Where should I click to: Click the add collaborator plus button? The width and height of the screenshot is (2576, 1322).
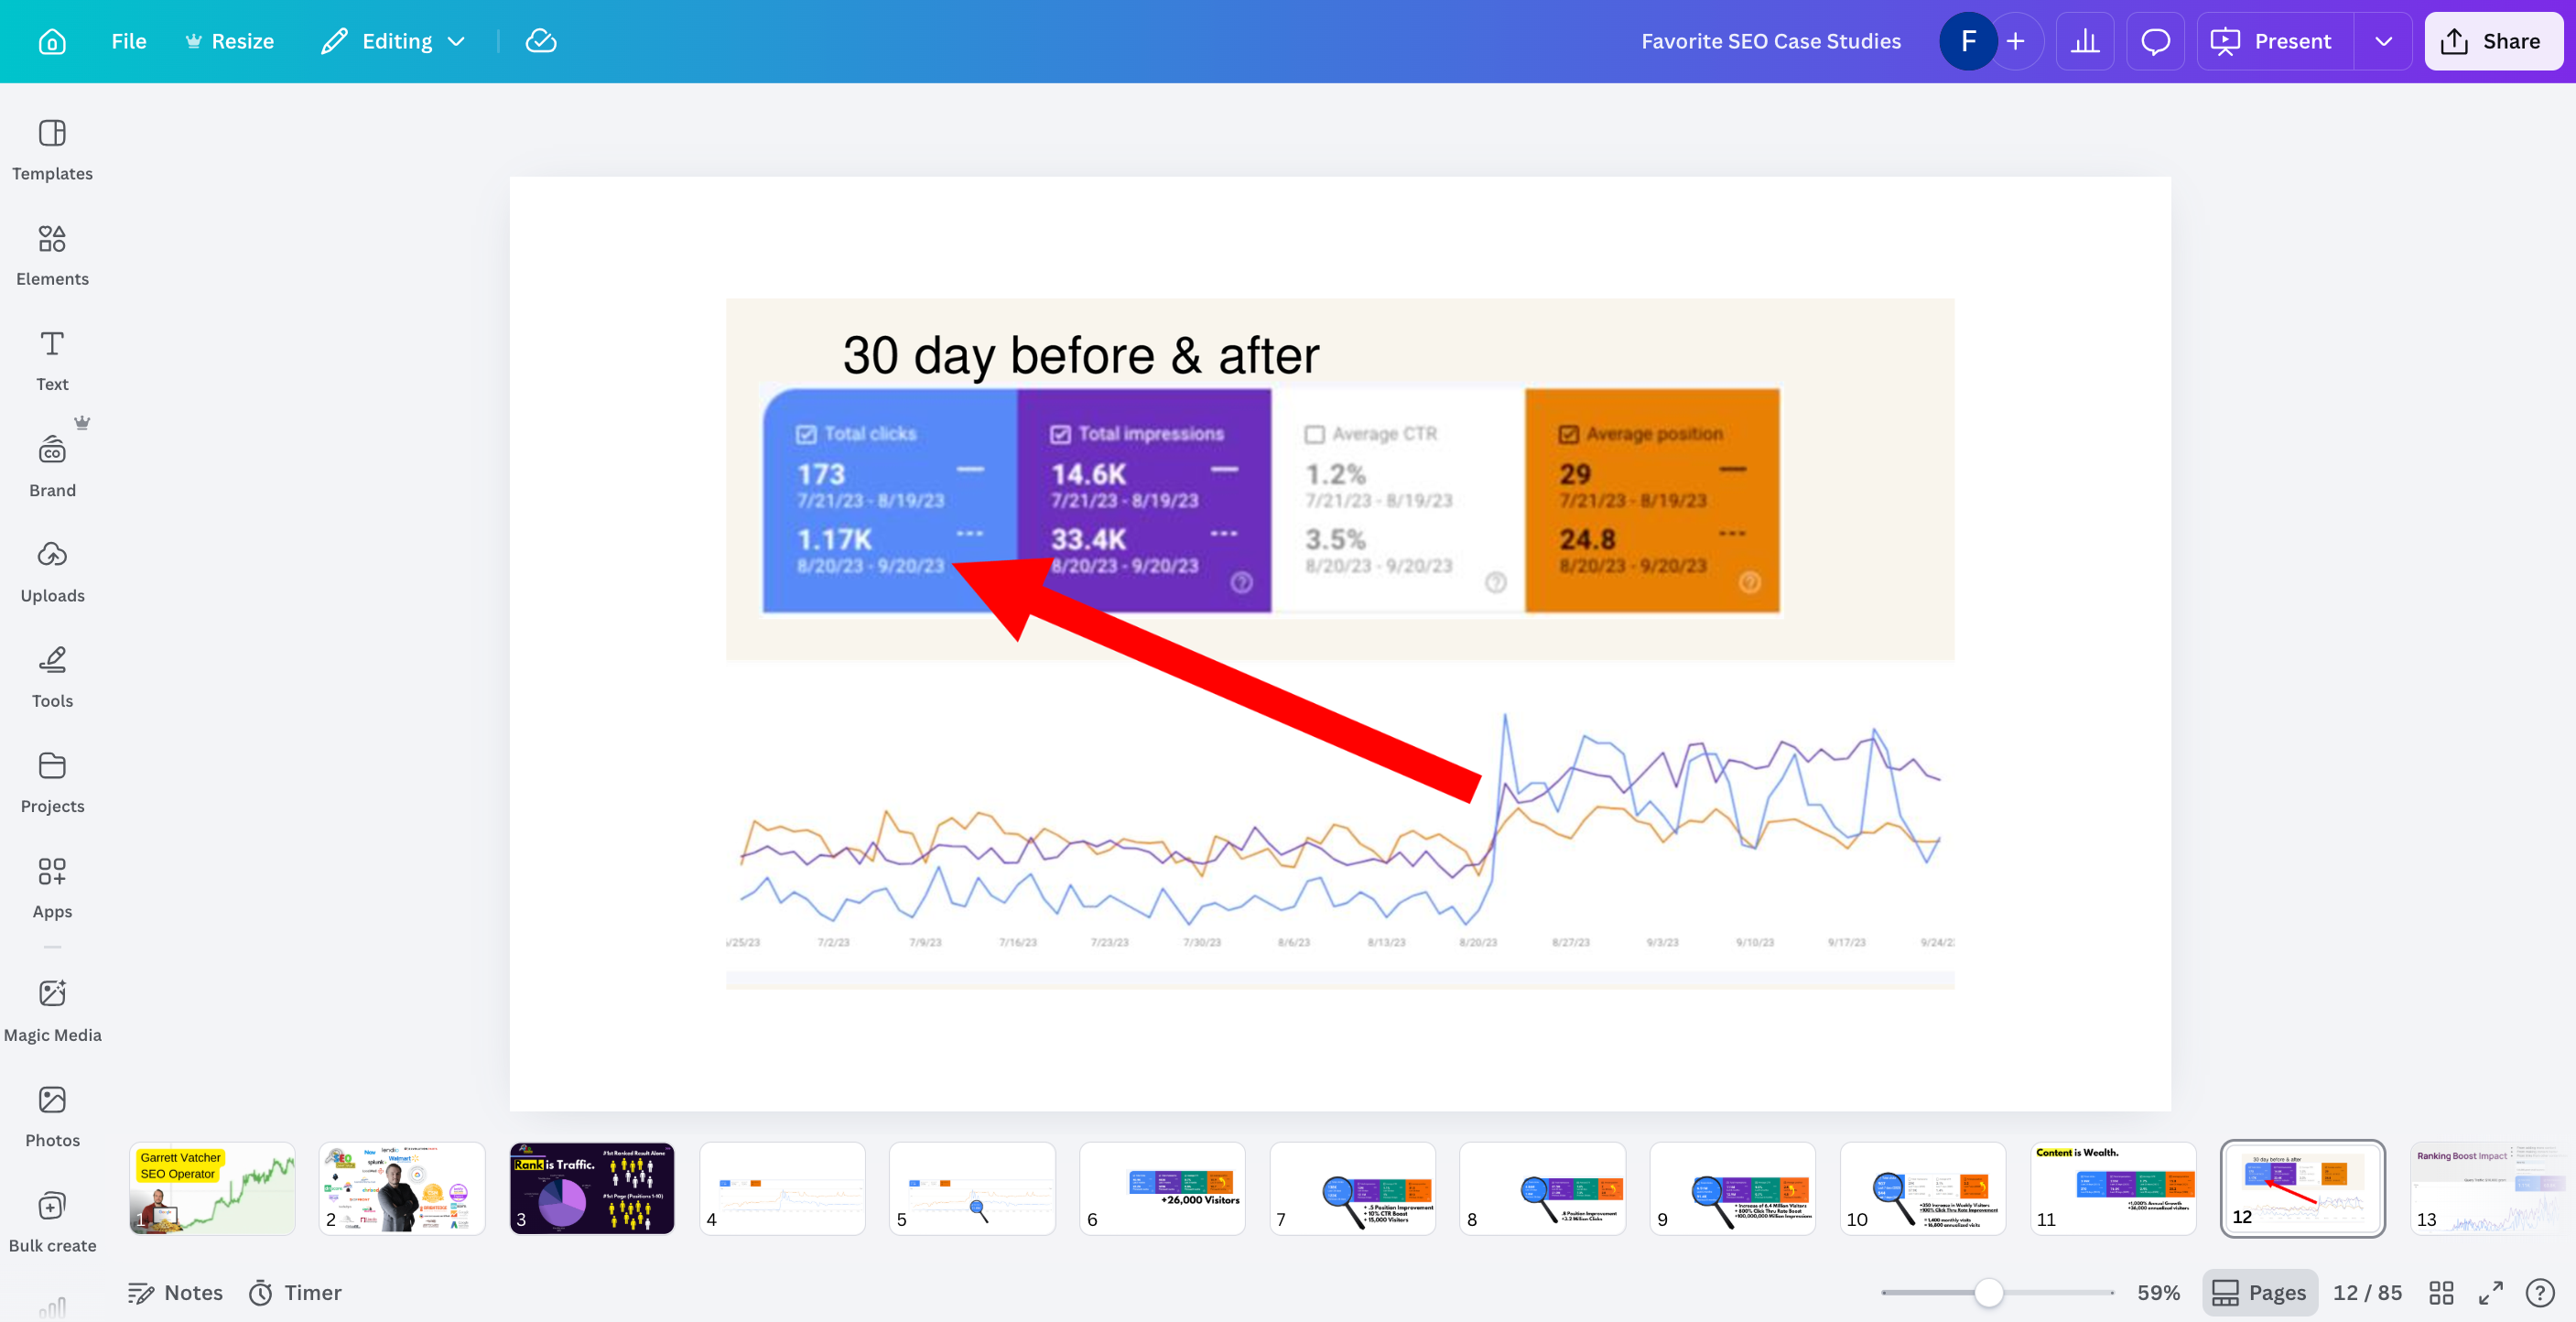click(x=2015, y=41)
